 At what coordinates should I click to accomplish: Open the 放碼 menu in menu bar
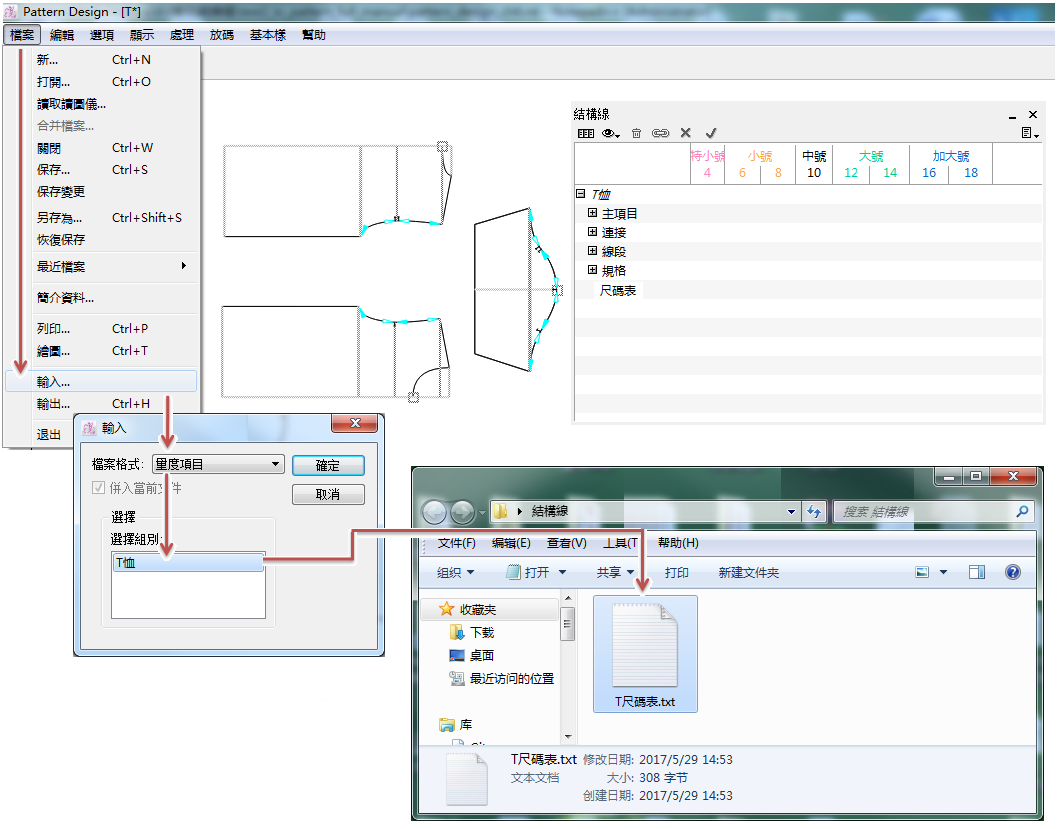[221, 35]
